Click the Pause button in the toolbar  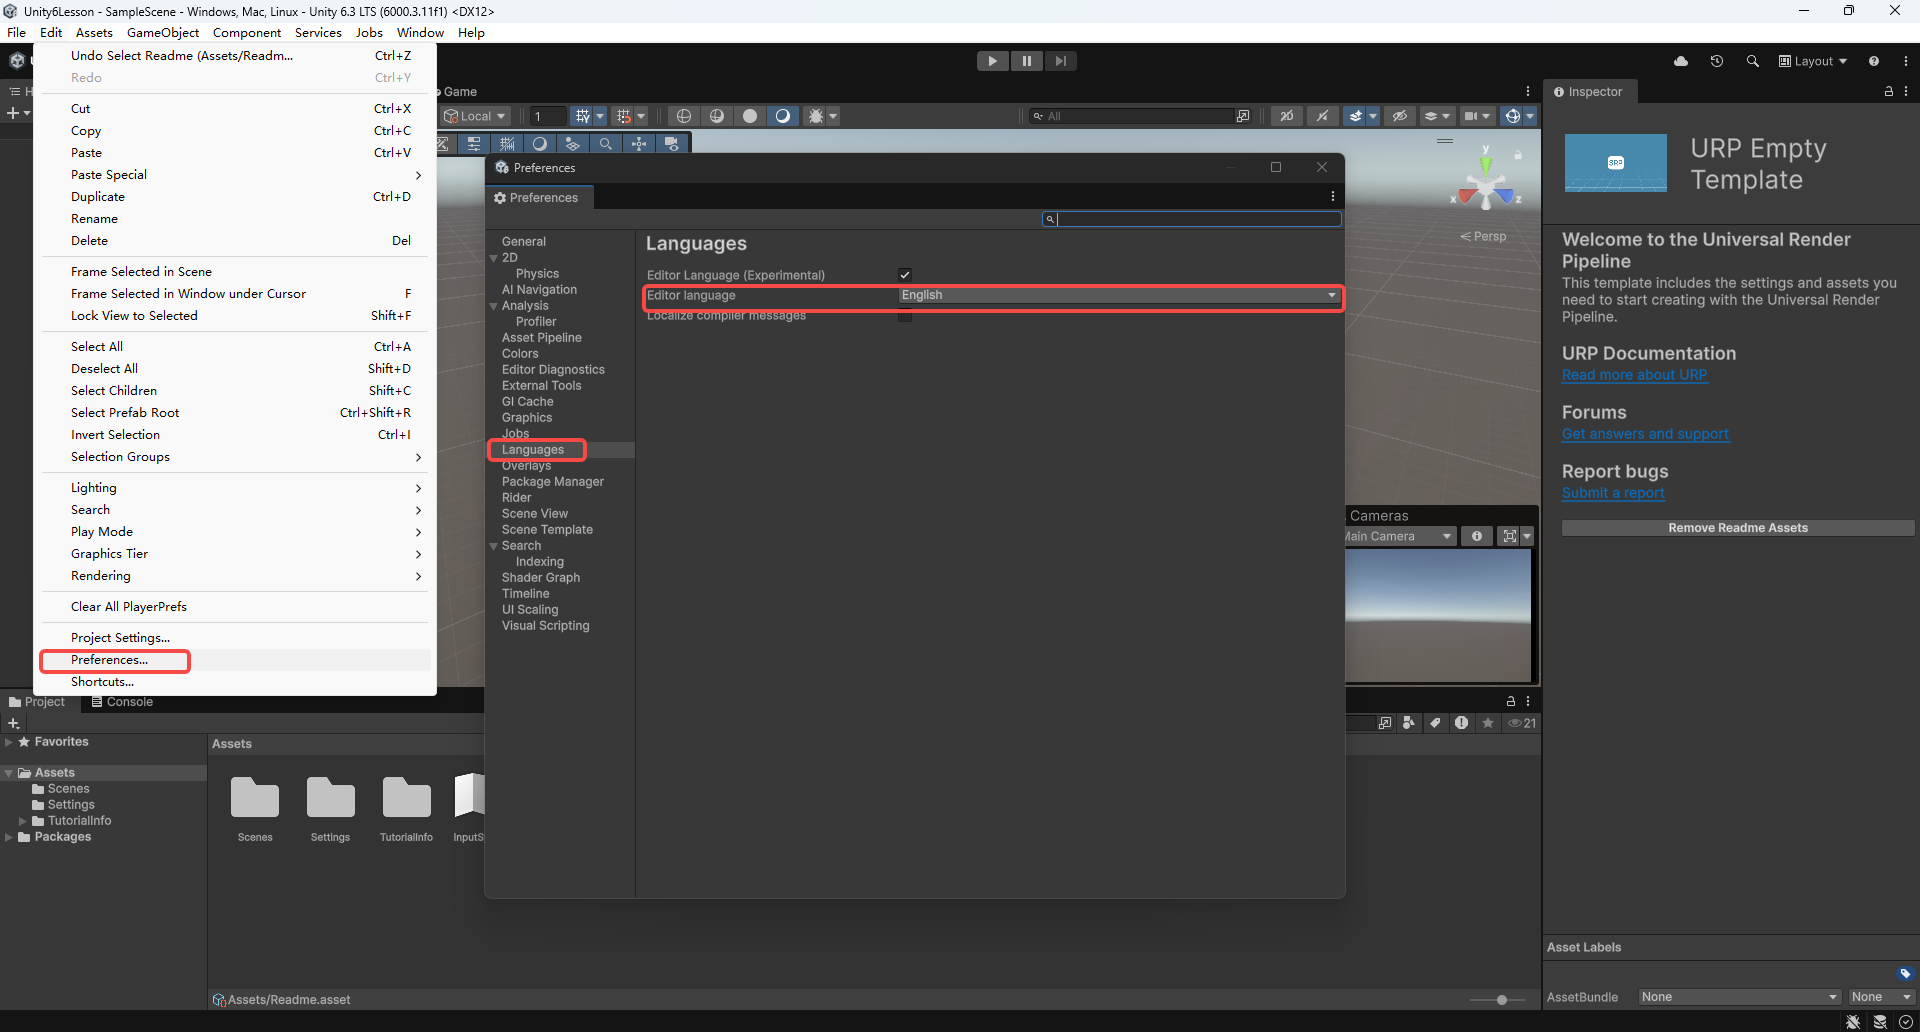[1026, 61]
